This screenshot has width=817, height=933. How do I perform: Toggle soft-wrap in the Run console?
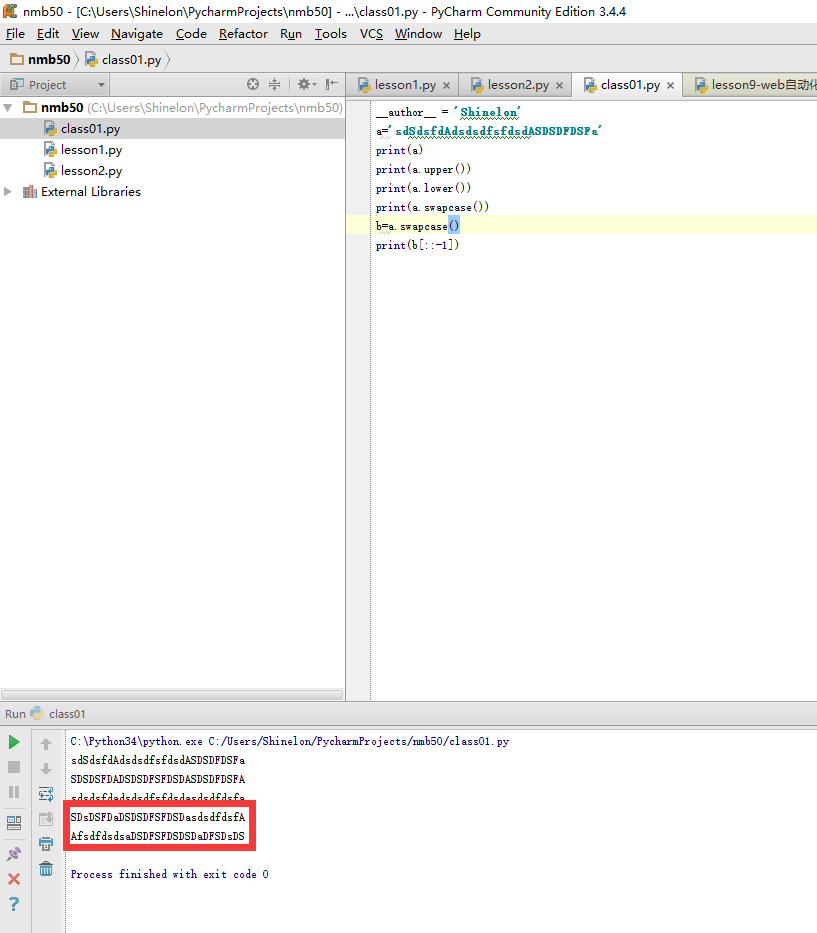pos(46,794)
